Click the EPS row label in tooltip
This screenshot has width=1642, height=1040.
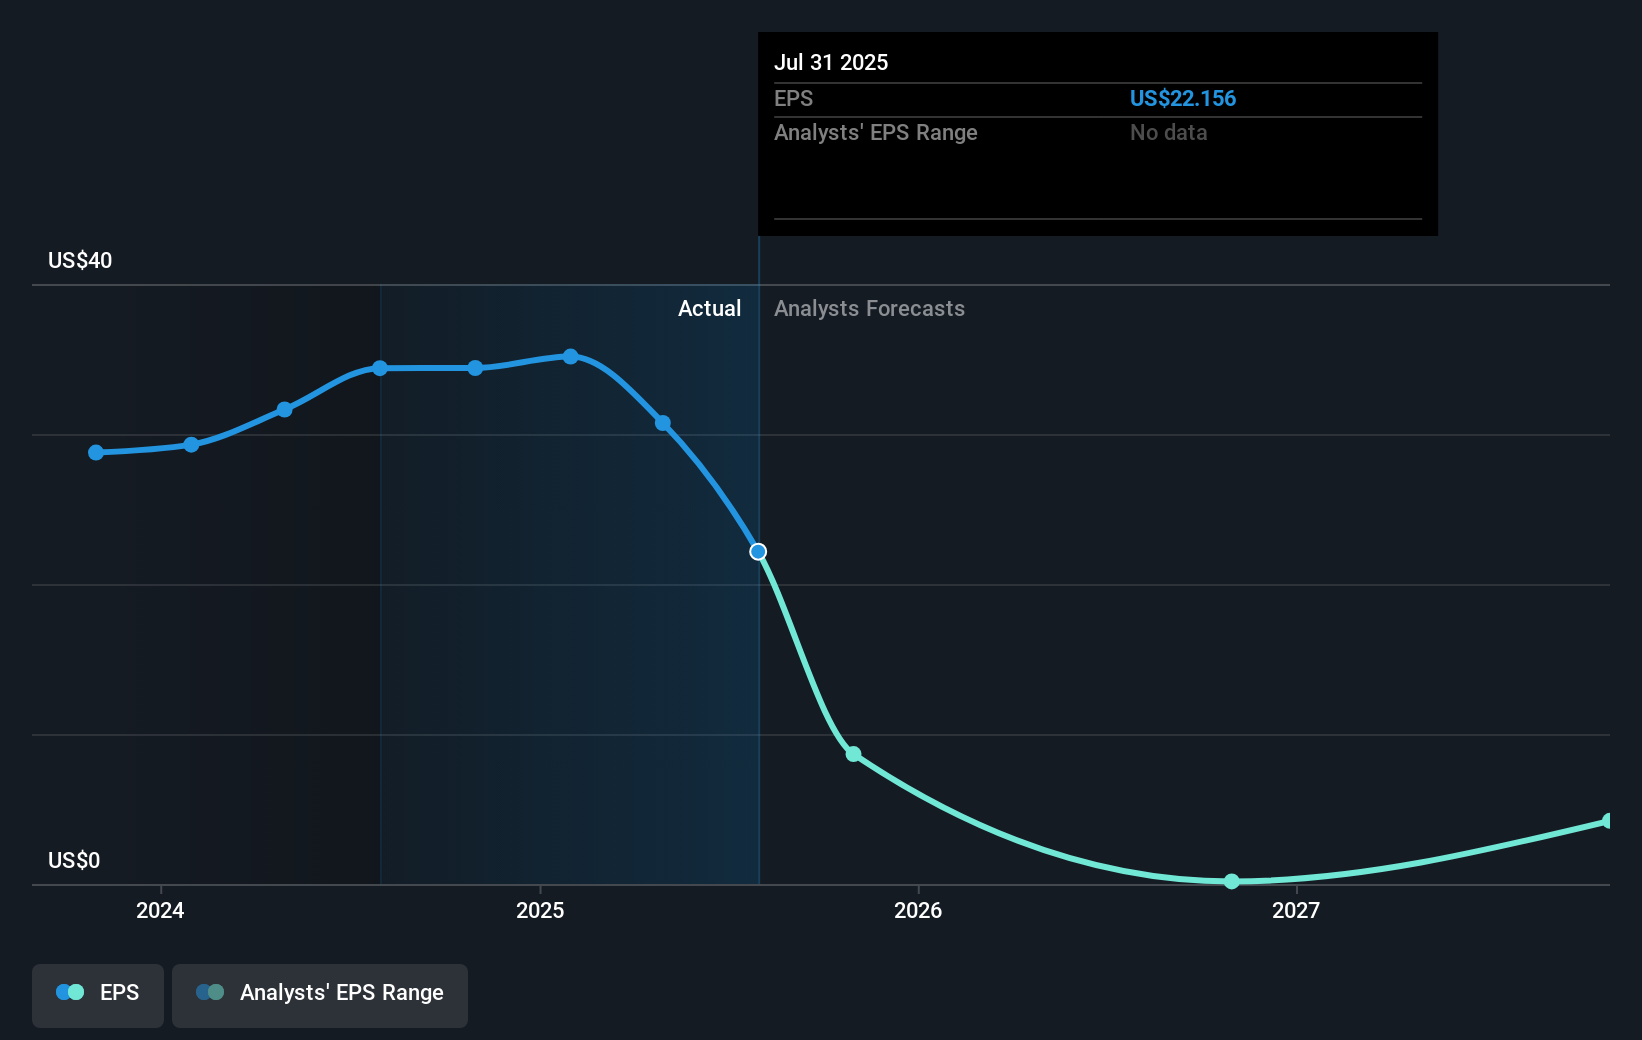coord(794,98)
